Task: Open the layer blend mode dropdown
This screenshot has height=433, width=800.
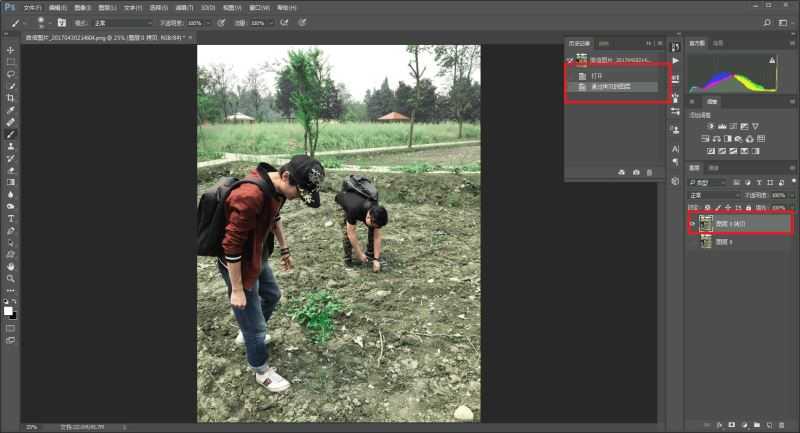Action: 714,195
